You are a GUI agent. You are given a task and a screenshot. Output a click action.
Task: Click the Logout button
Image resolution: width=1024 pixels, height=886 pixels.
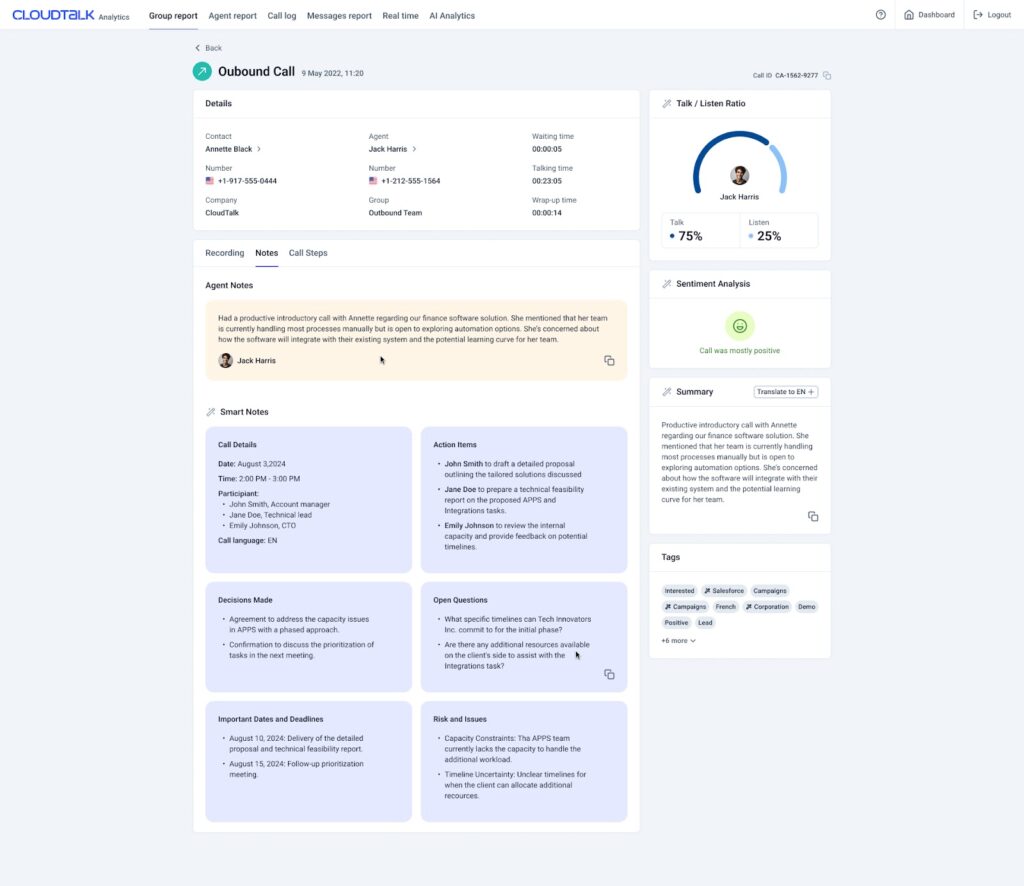(992, 15)
